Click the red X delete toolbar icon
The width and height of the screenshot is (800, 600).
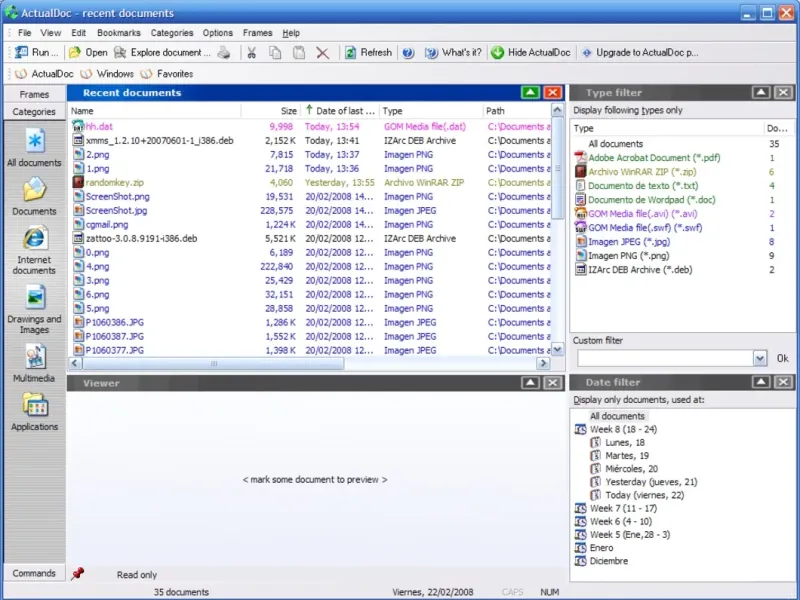click(322, 53)
